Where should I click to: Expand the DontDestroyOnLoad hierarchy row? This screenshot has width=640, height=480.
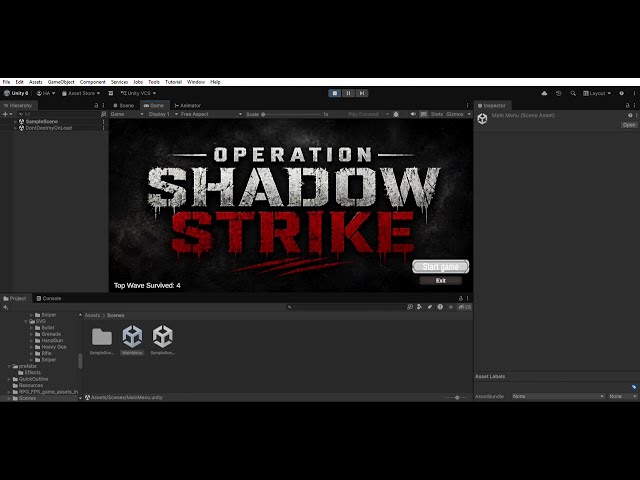coord(16,128)
